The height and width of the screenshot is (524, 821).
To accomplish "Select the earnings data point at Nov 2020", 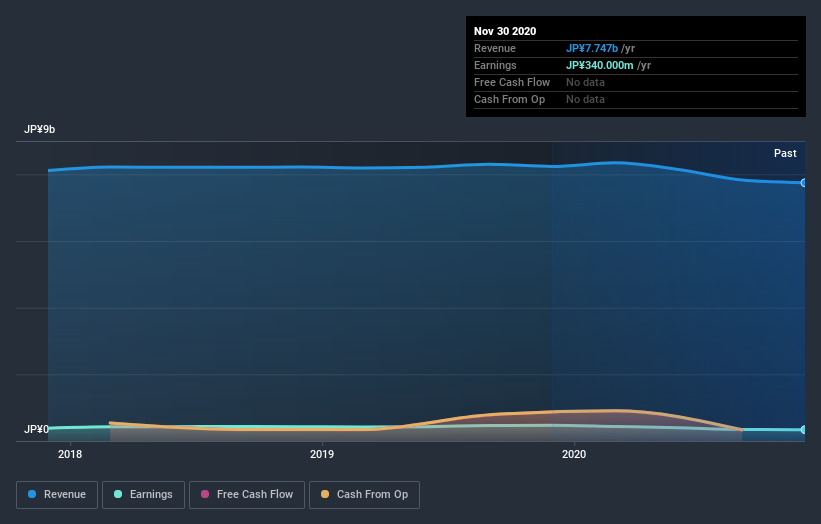I will coord(803,429).
